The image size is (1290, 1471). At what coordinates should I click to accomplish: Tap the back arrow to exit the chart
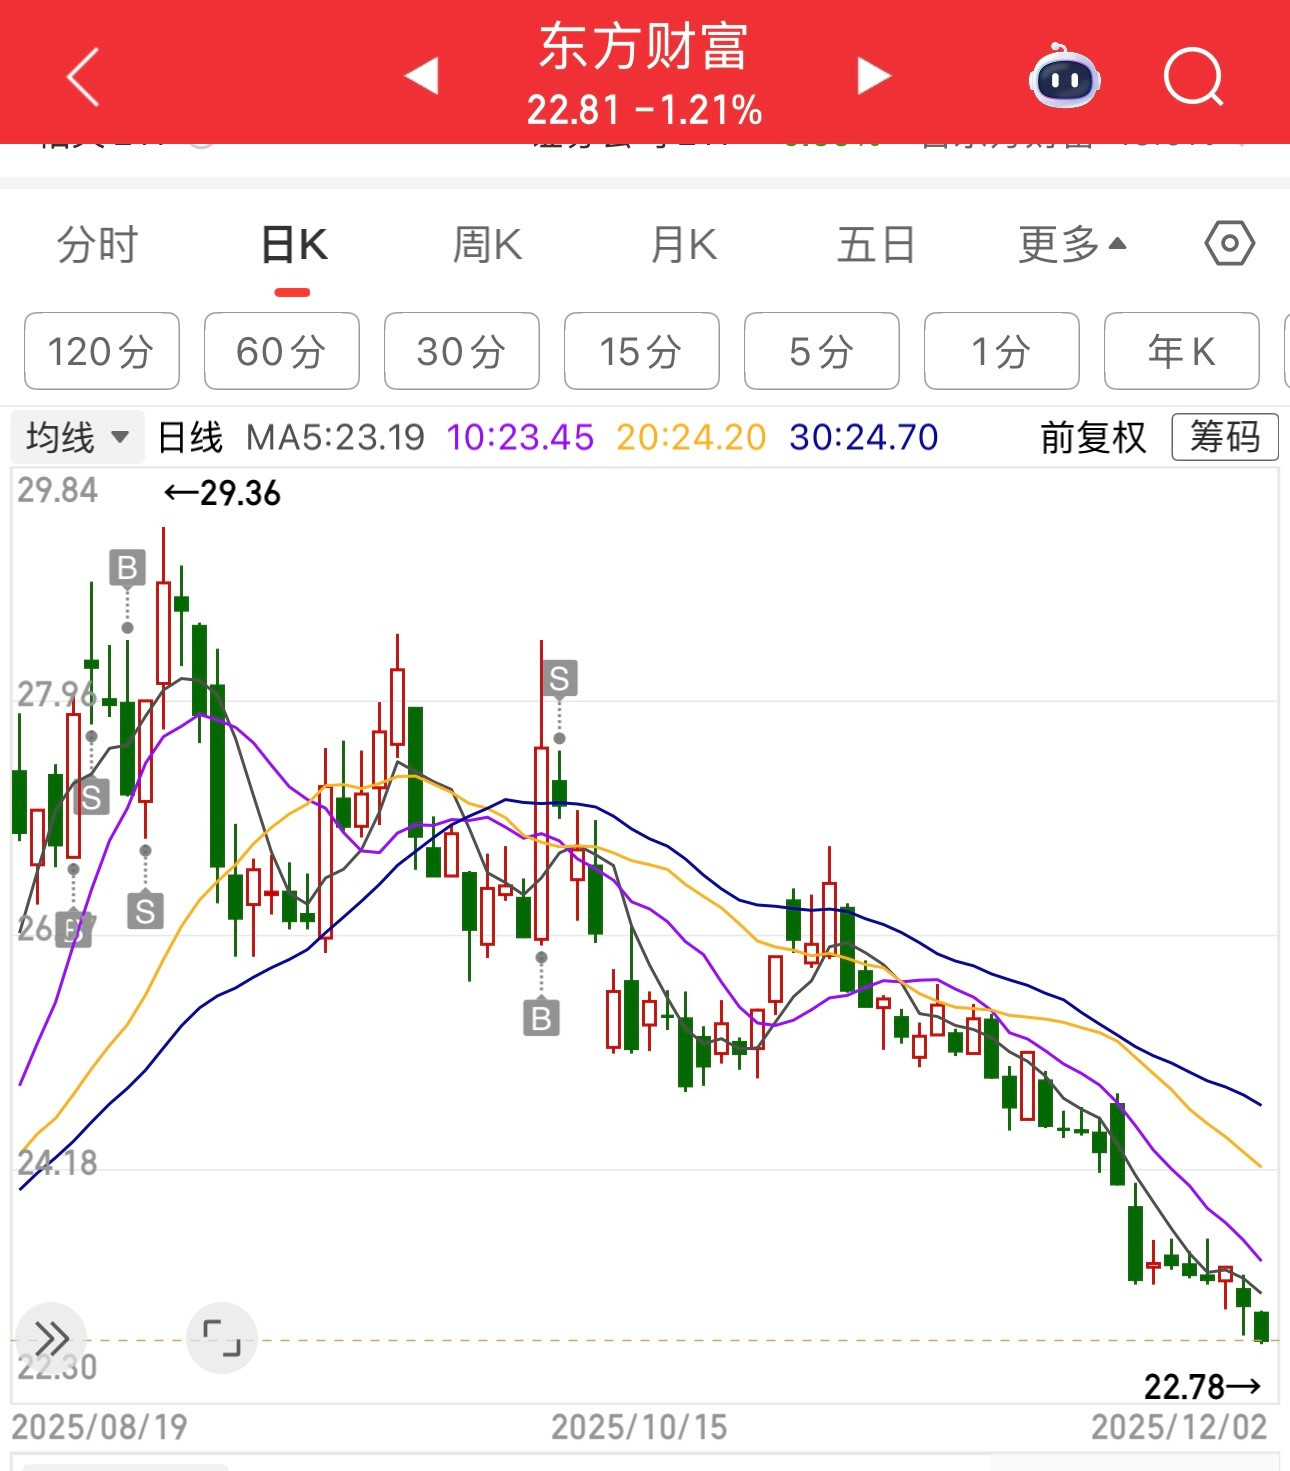(x=84, y=76)
